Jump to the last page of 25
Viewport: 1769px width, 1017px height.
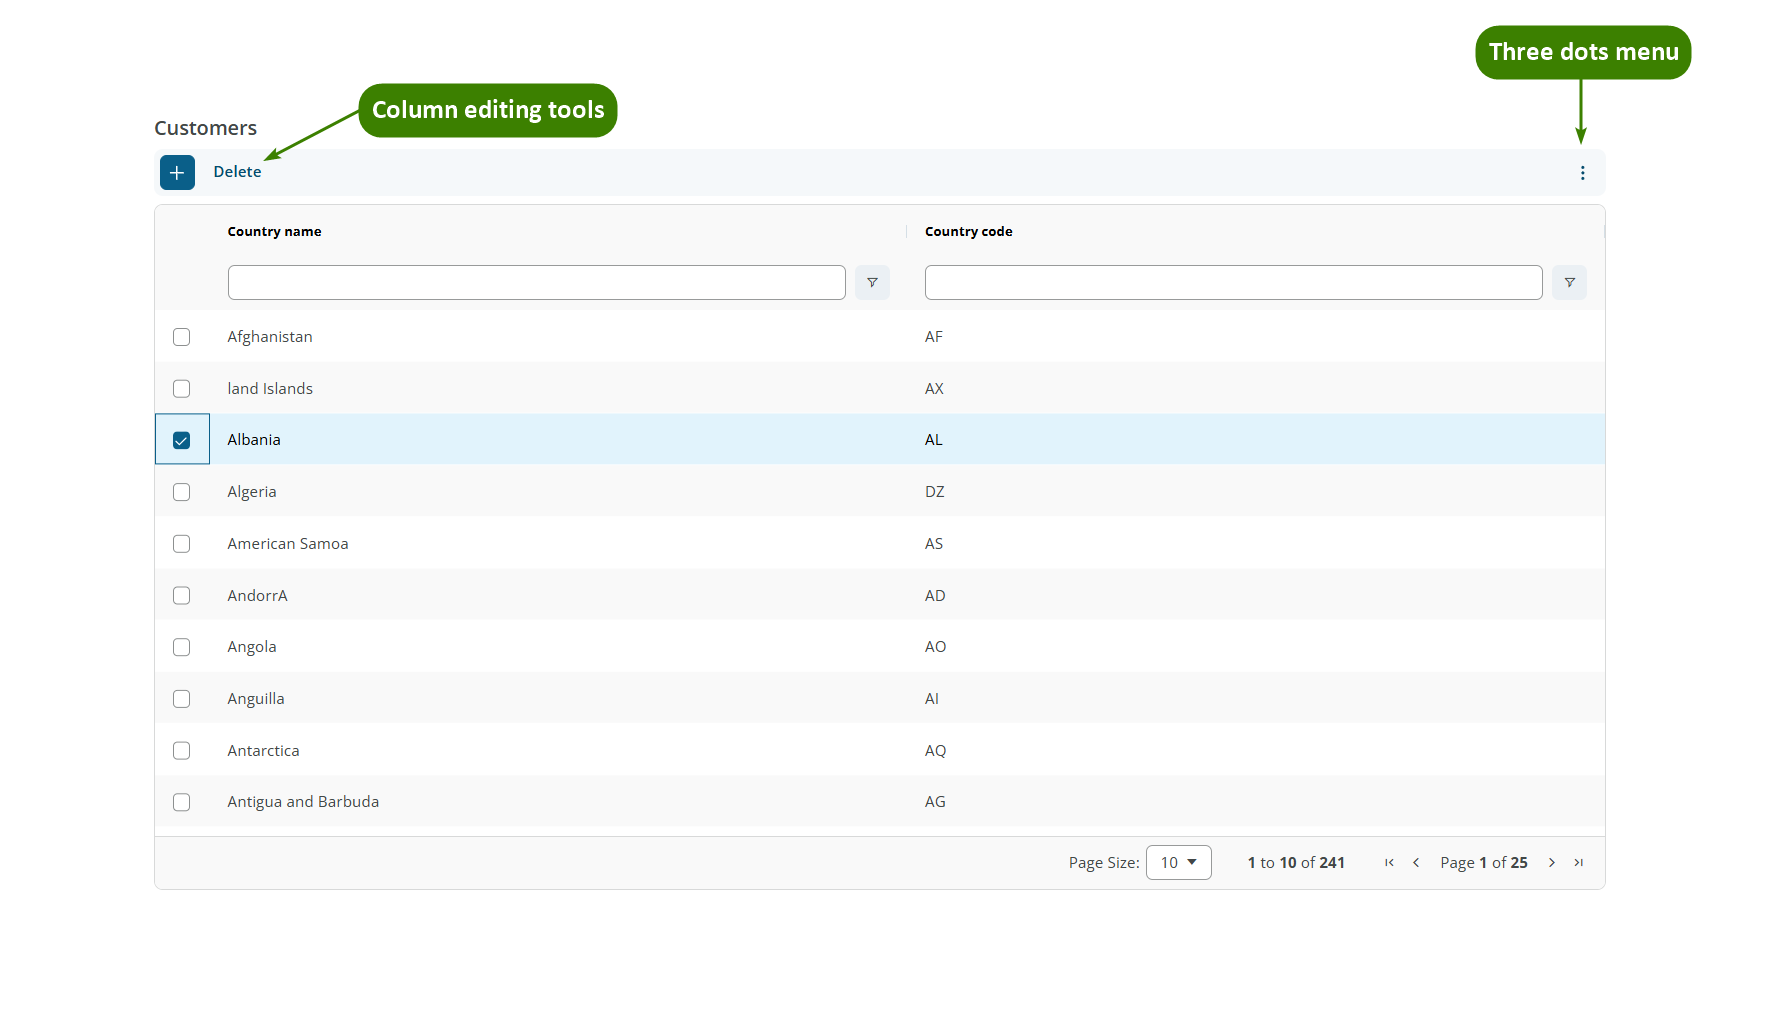(1579, 862)
